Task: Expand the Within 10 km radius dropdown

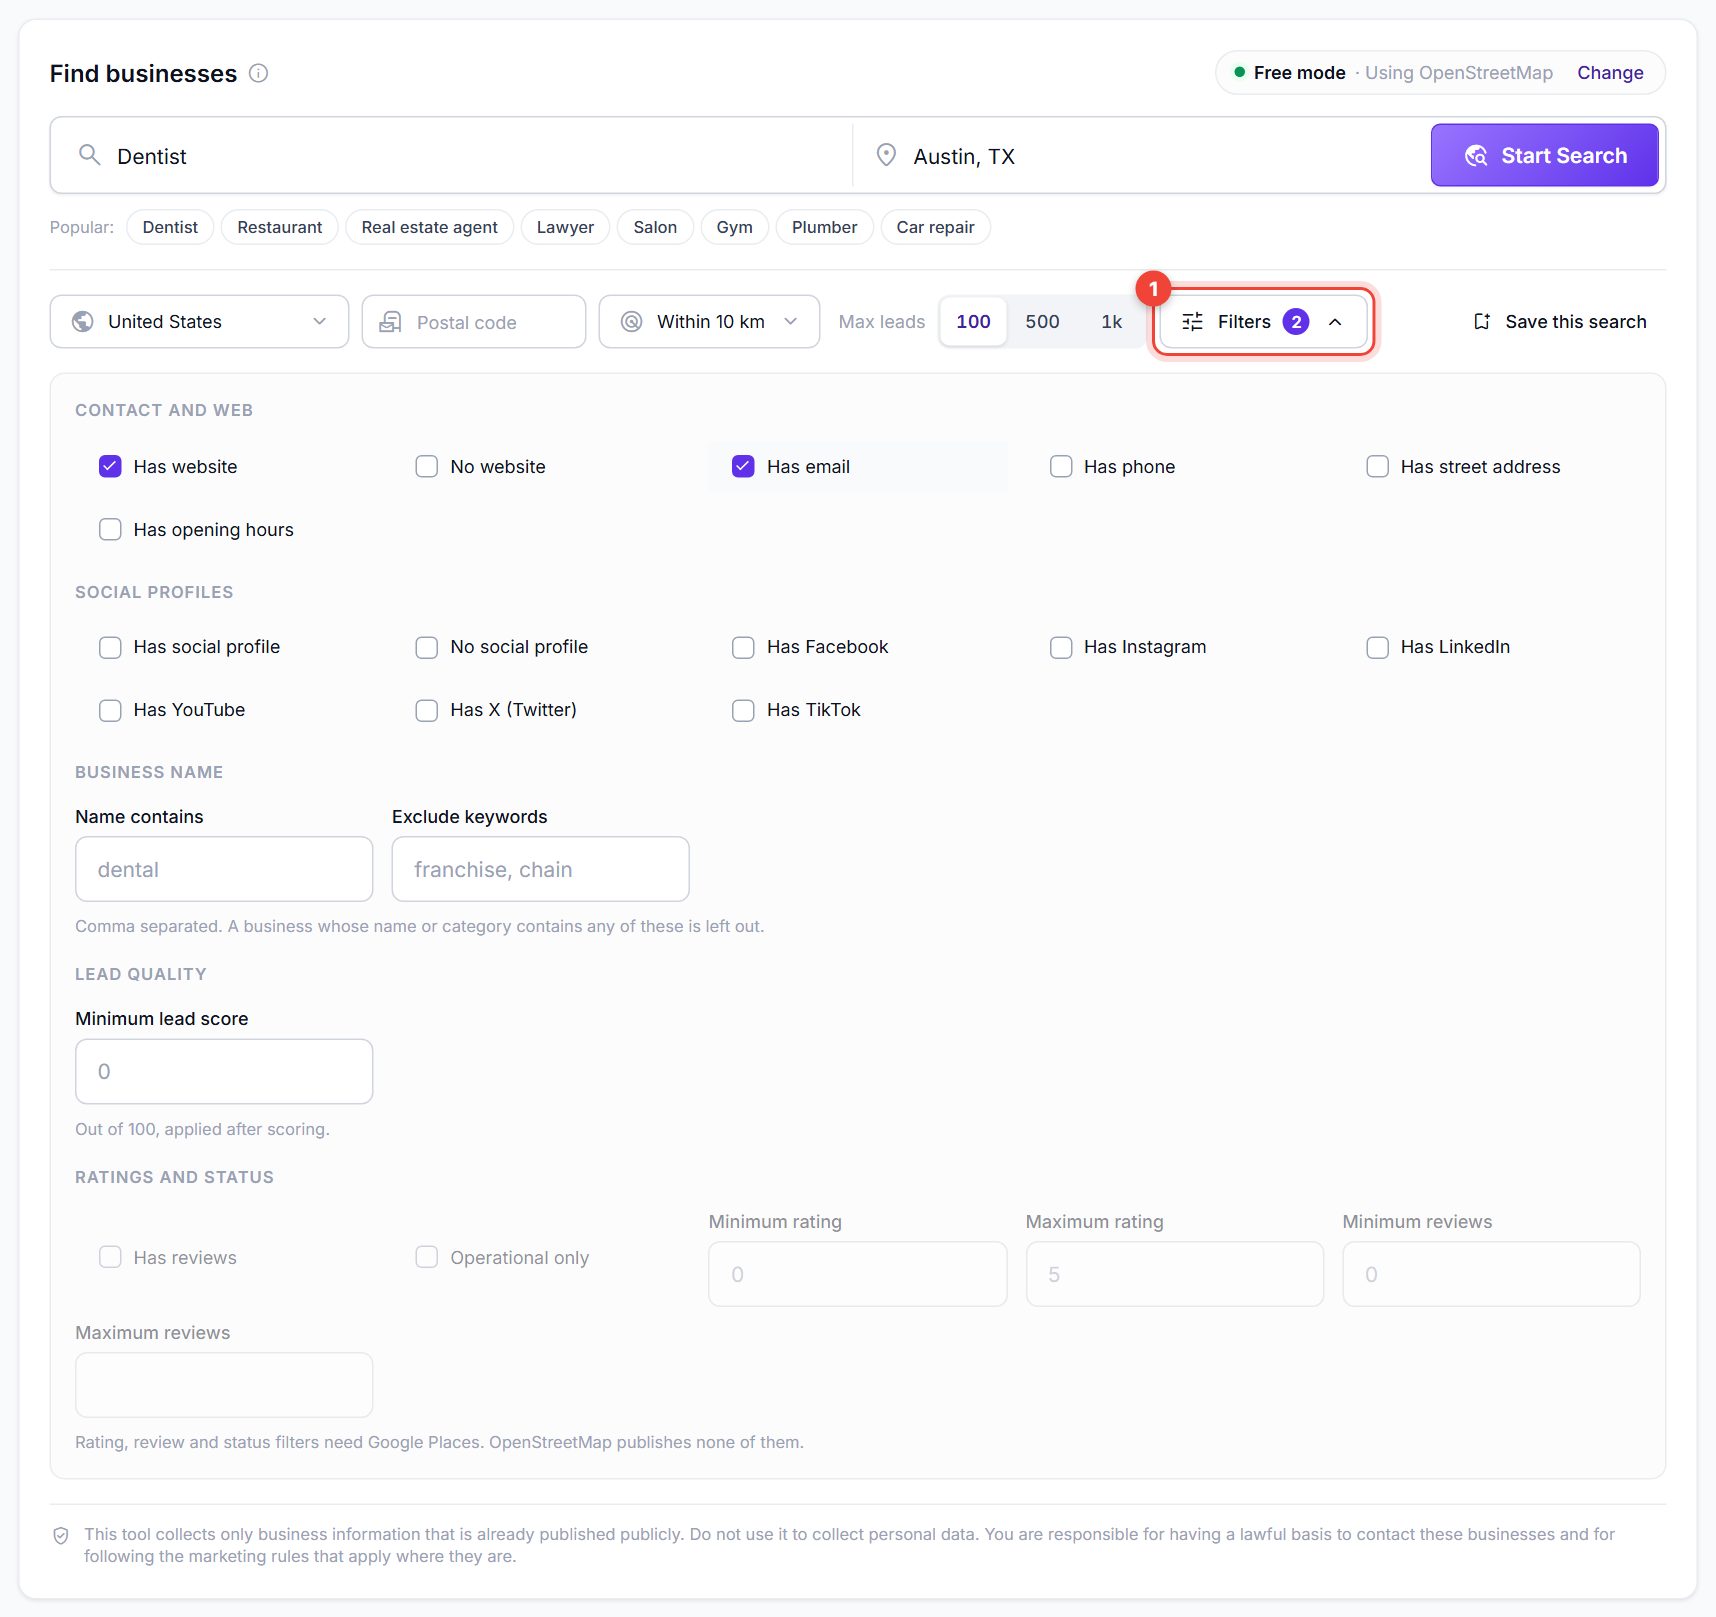Action: point(709,322)
